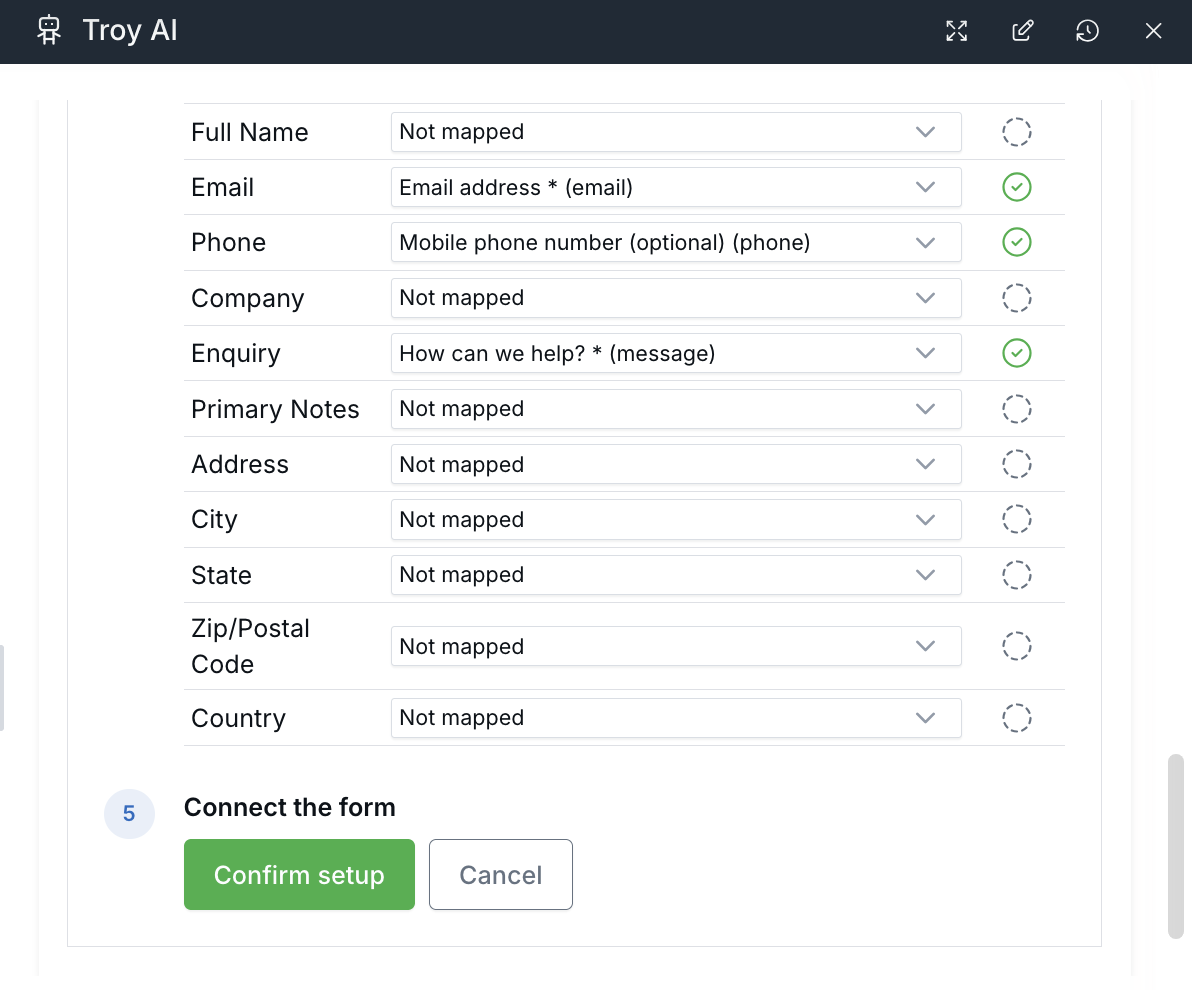Click the 'State' field label
Screen dimensions: 1192x990
[221, 575]
